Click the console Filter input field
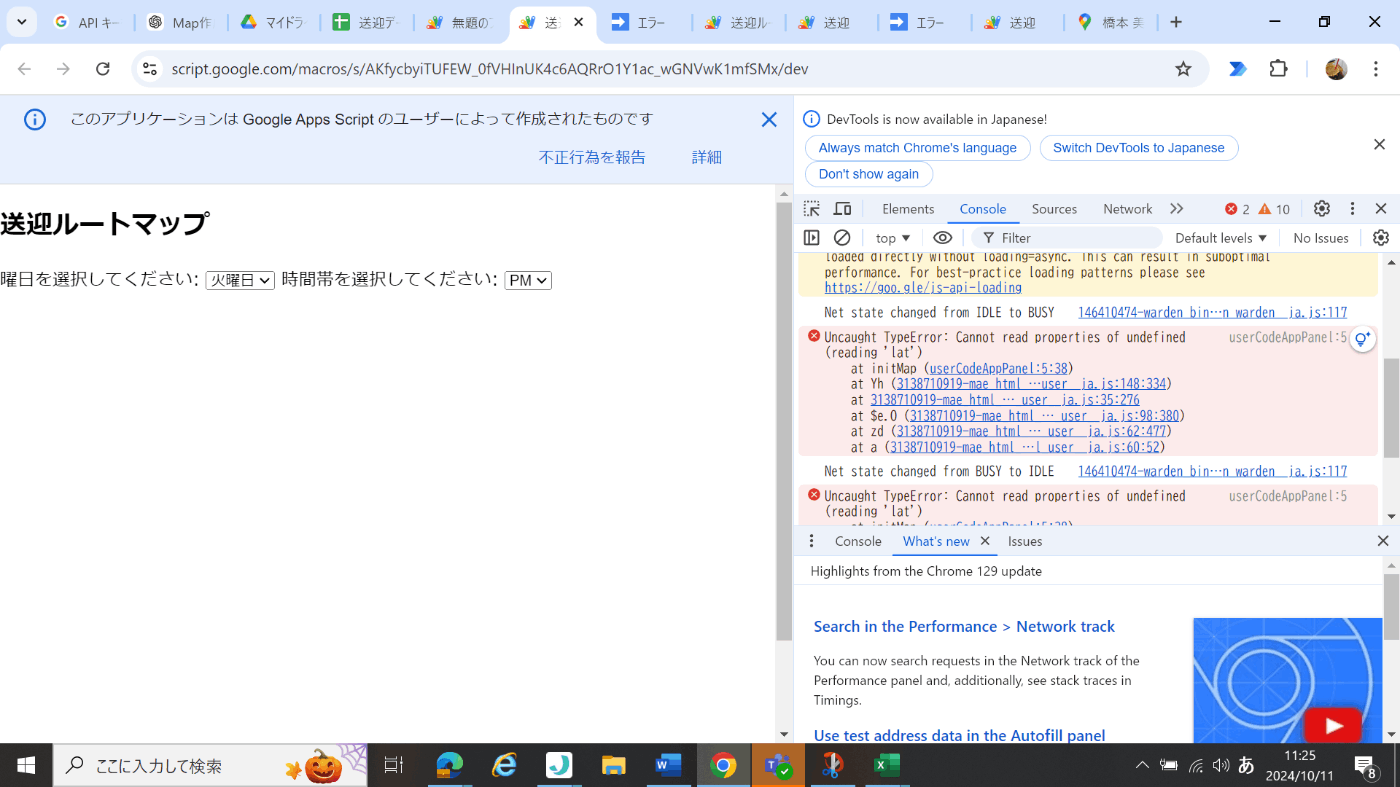The image size is (1400, 787). [x=1066, y=238]
